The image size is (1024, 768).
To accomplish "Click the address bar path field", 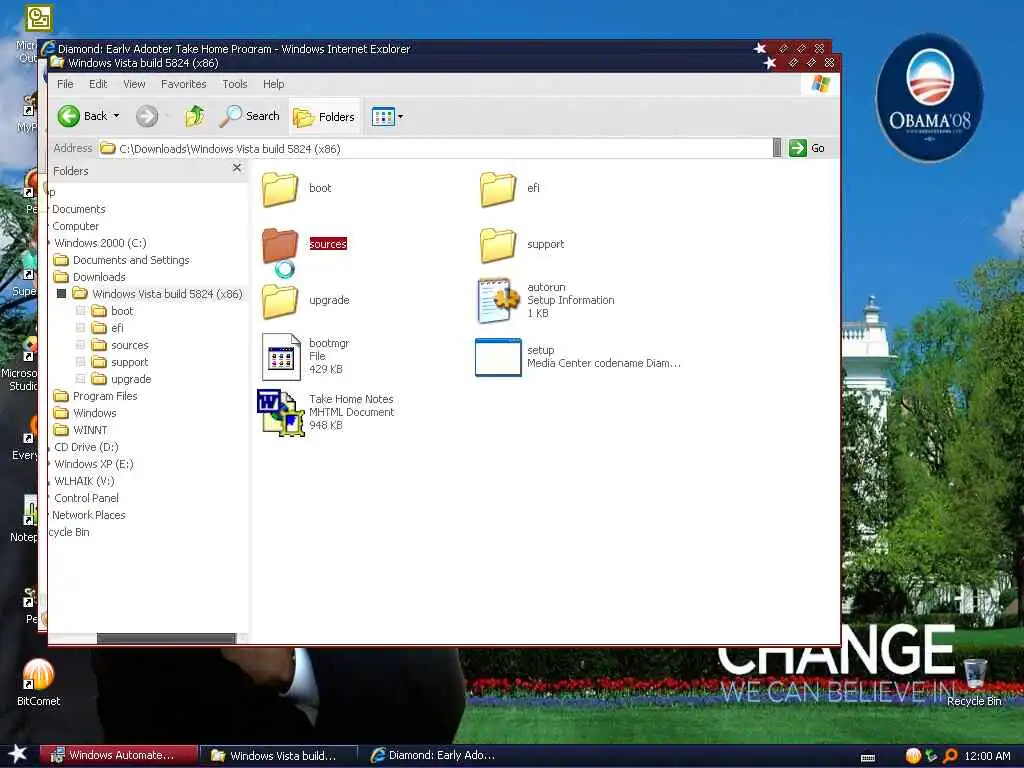I will tap(434, 148).
